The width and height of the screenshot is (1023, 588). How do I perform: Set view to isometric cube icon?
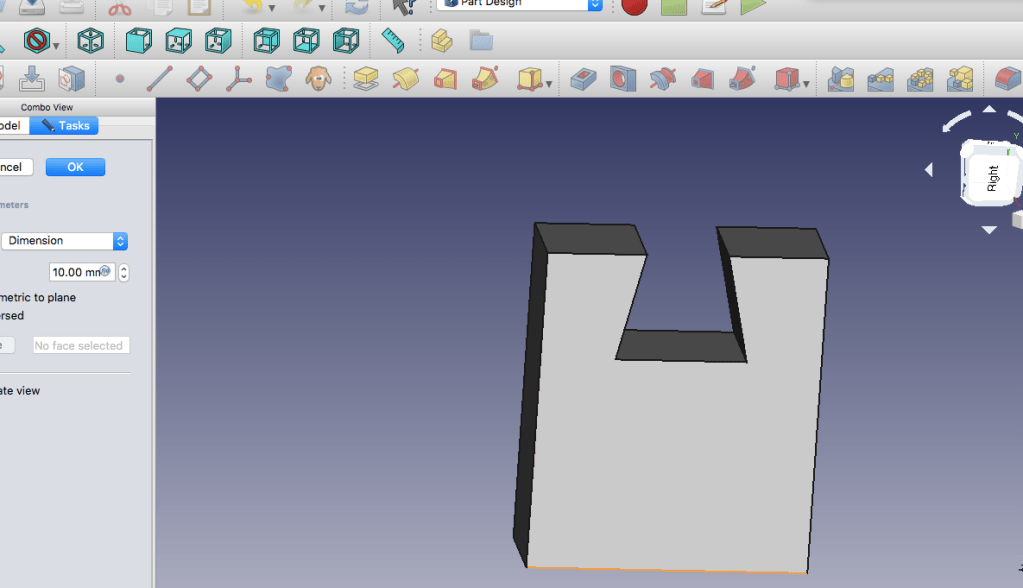(x=91, y=41)
